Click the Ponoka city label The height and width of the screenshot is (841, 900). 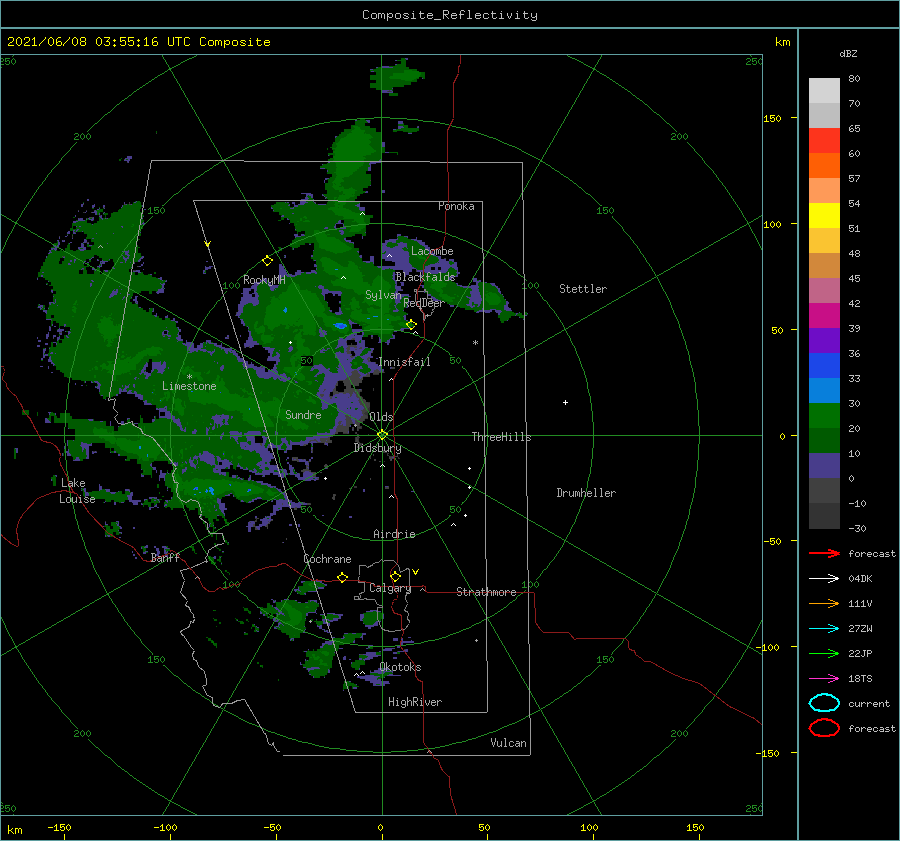[x=456, y=206]
